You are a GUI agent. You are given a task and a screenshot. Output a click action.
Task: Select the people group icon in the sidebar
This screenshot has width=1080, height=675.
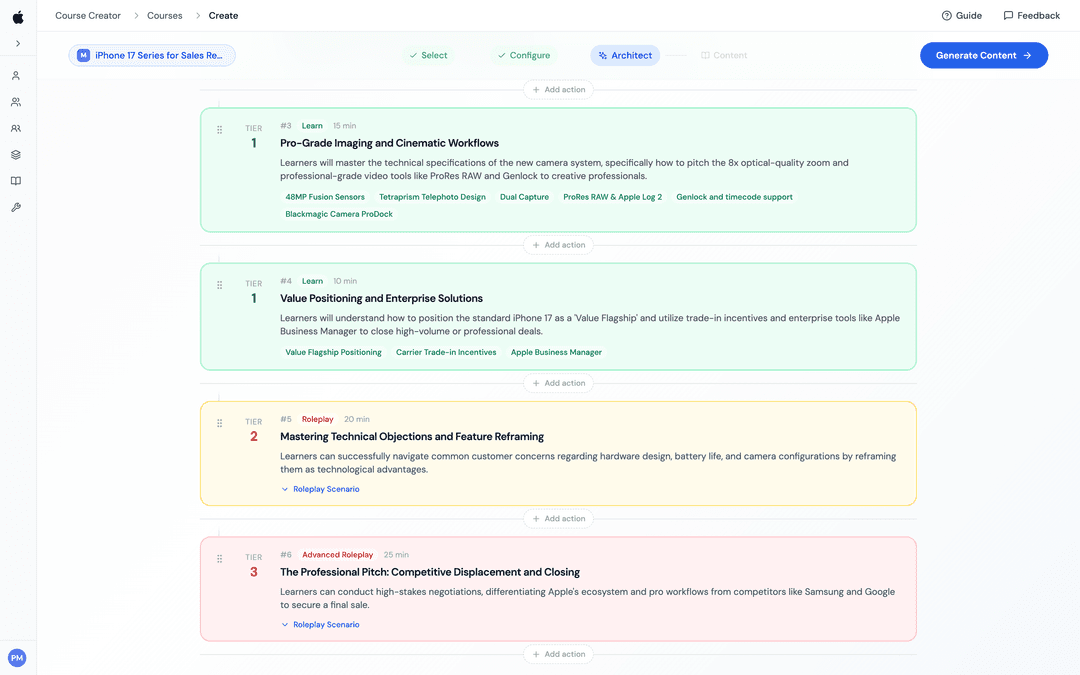(15, 101)
